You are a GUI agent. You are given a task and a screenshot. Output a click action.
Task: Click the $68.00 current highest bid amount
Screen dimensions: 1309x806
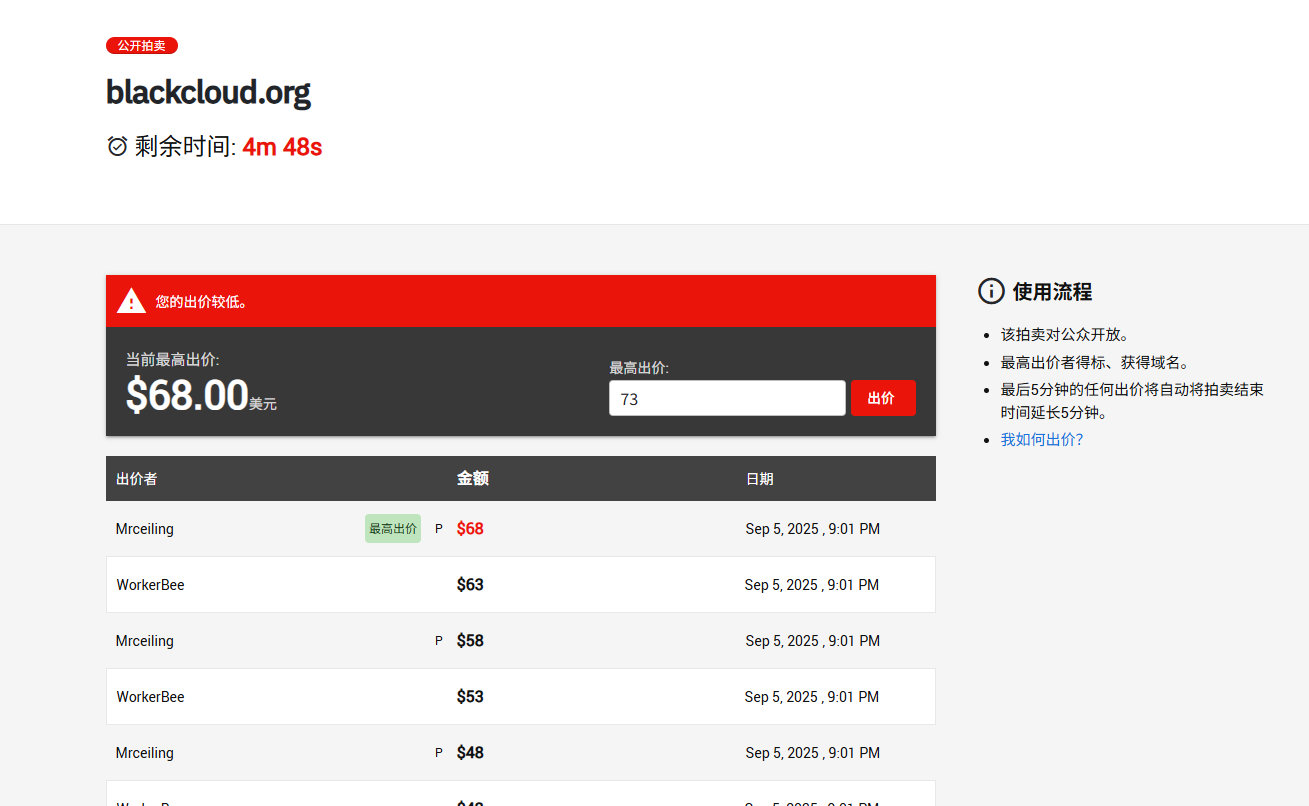pyautogui.click(x=187, y=395)
